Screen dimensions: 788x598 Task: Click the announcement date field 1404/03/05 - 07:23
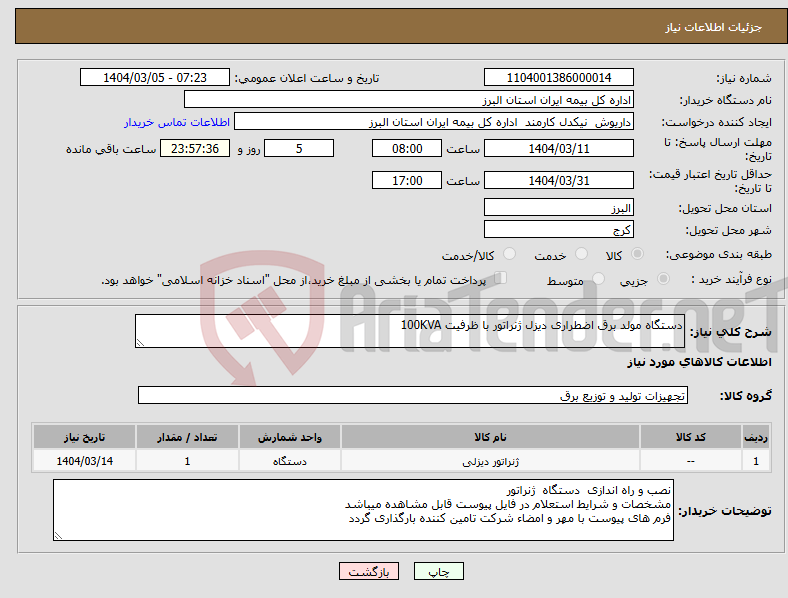[155, 77]
